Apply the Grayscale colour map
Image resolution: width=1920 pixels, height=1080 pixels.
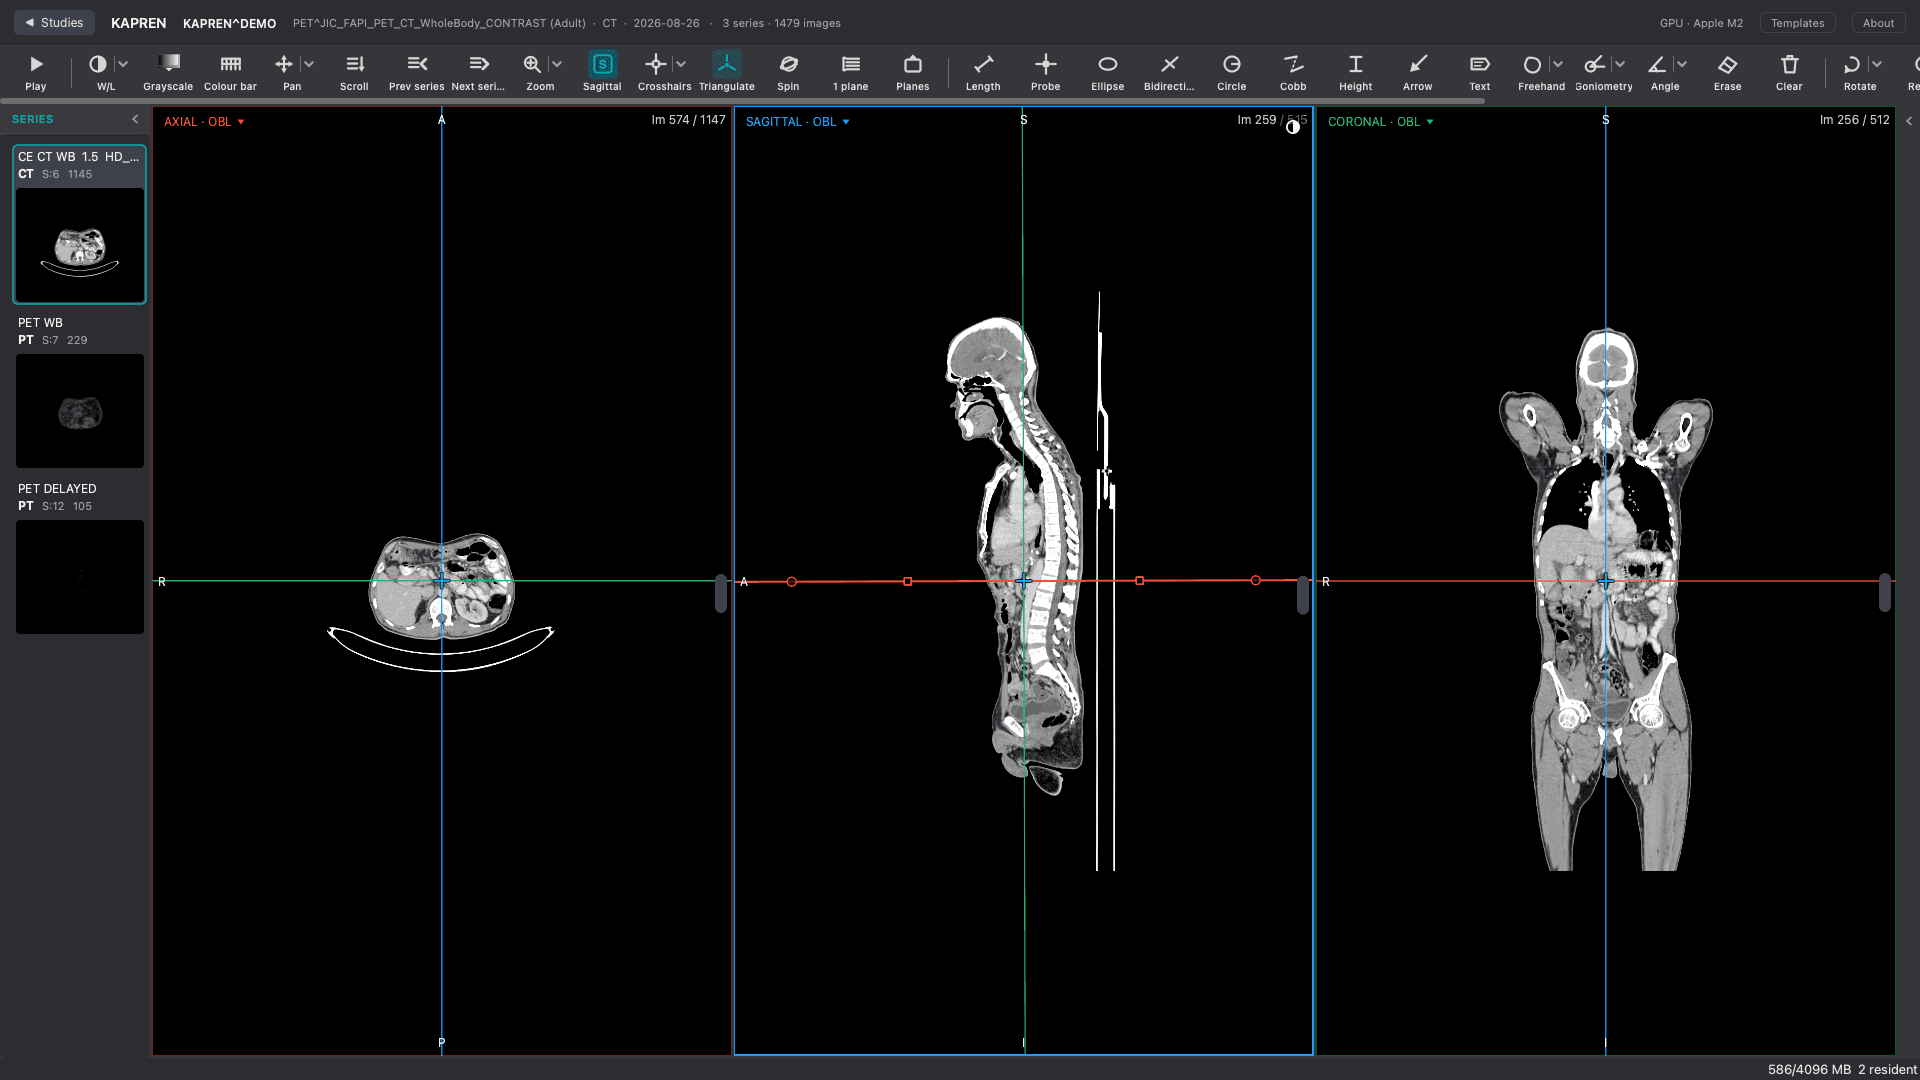coord(168,72)
